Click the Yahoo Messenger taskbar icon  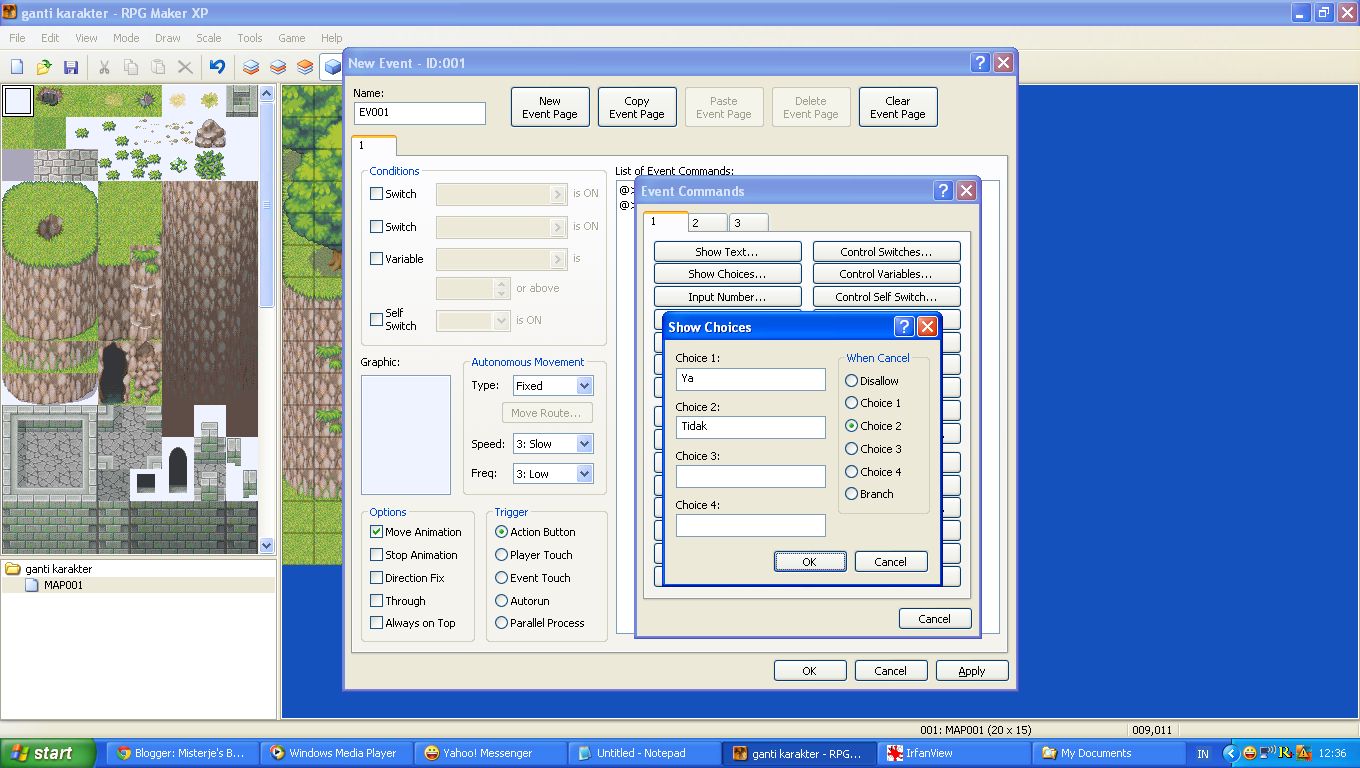tap(490, 753)
